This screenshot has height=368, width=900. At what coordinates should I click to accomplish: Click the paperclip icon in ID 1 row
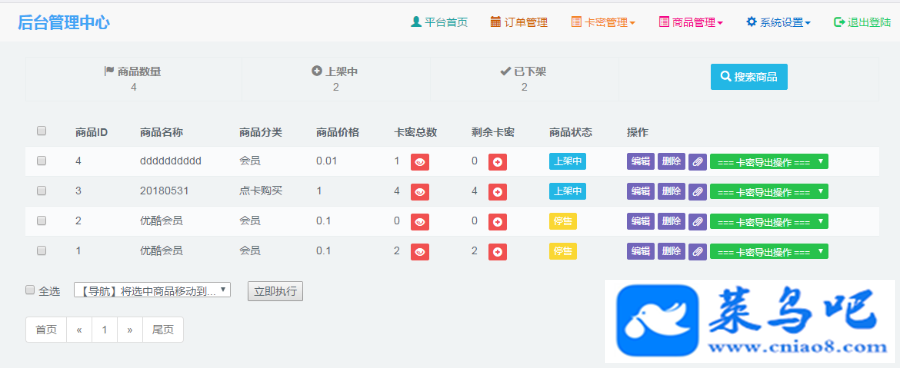[697, 251]
